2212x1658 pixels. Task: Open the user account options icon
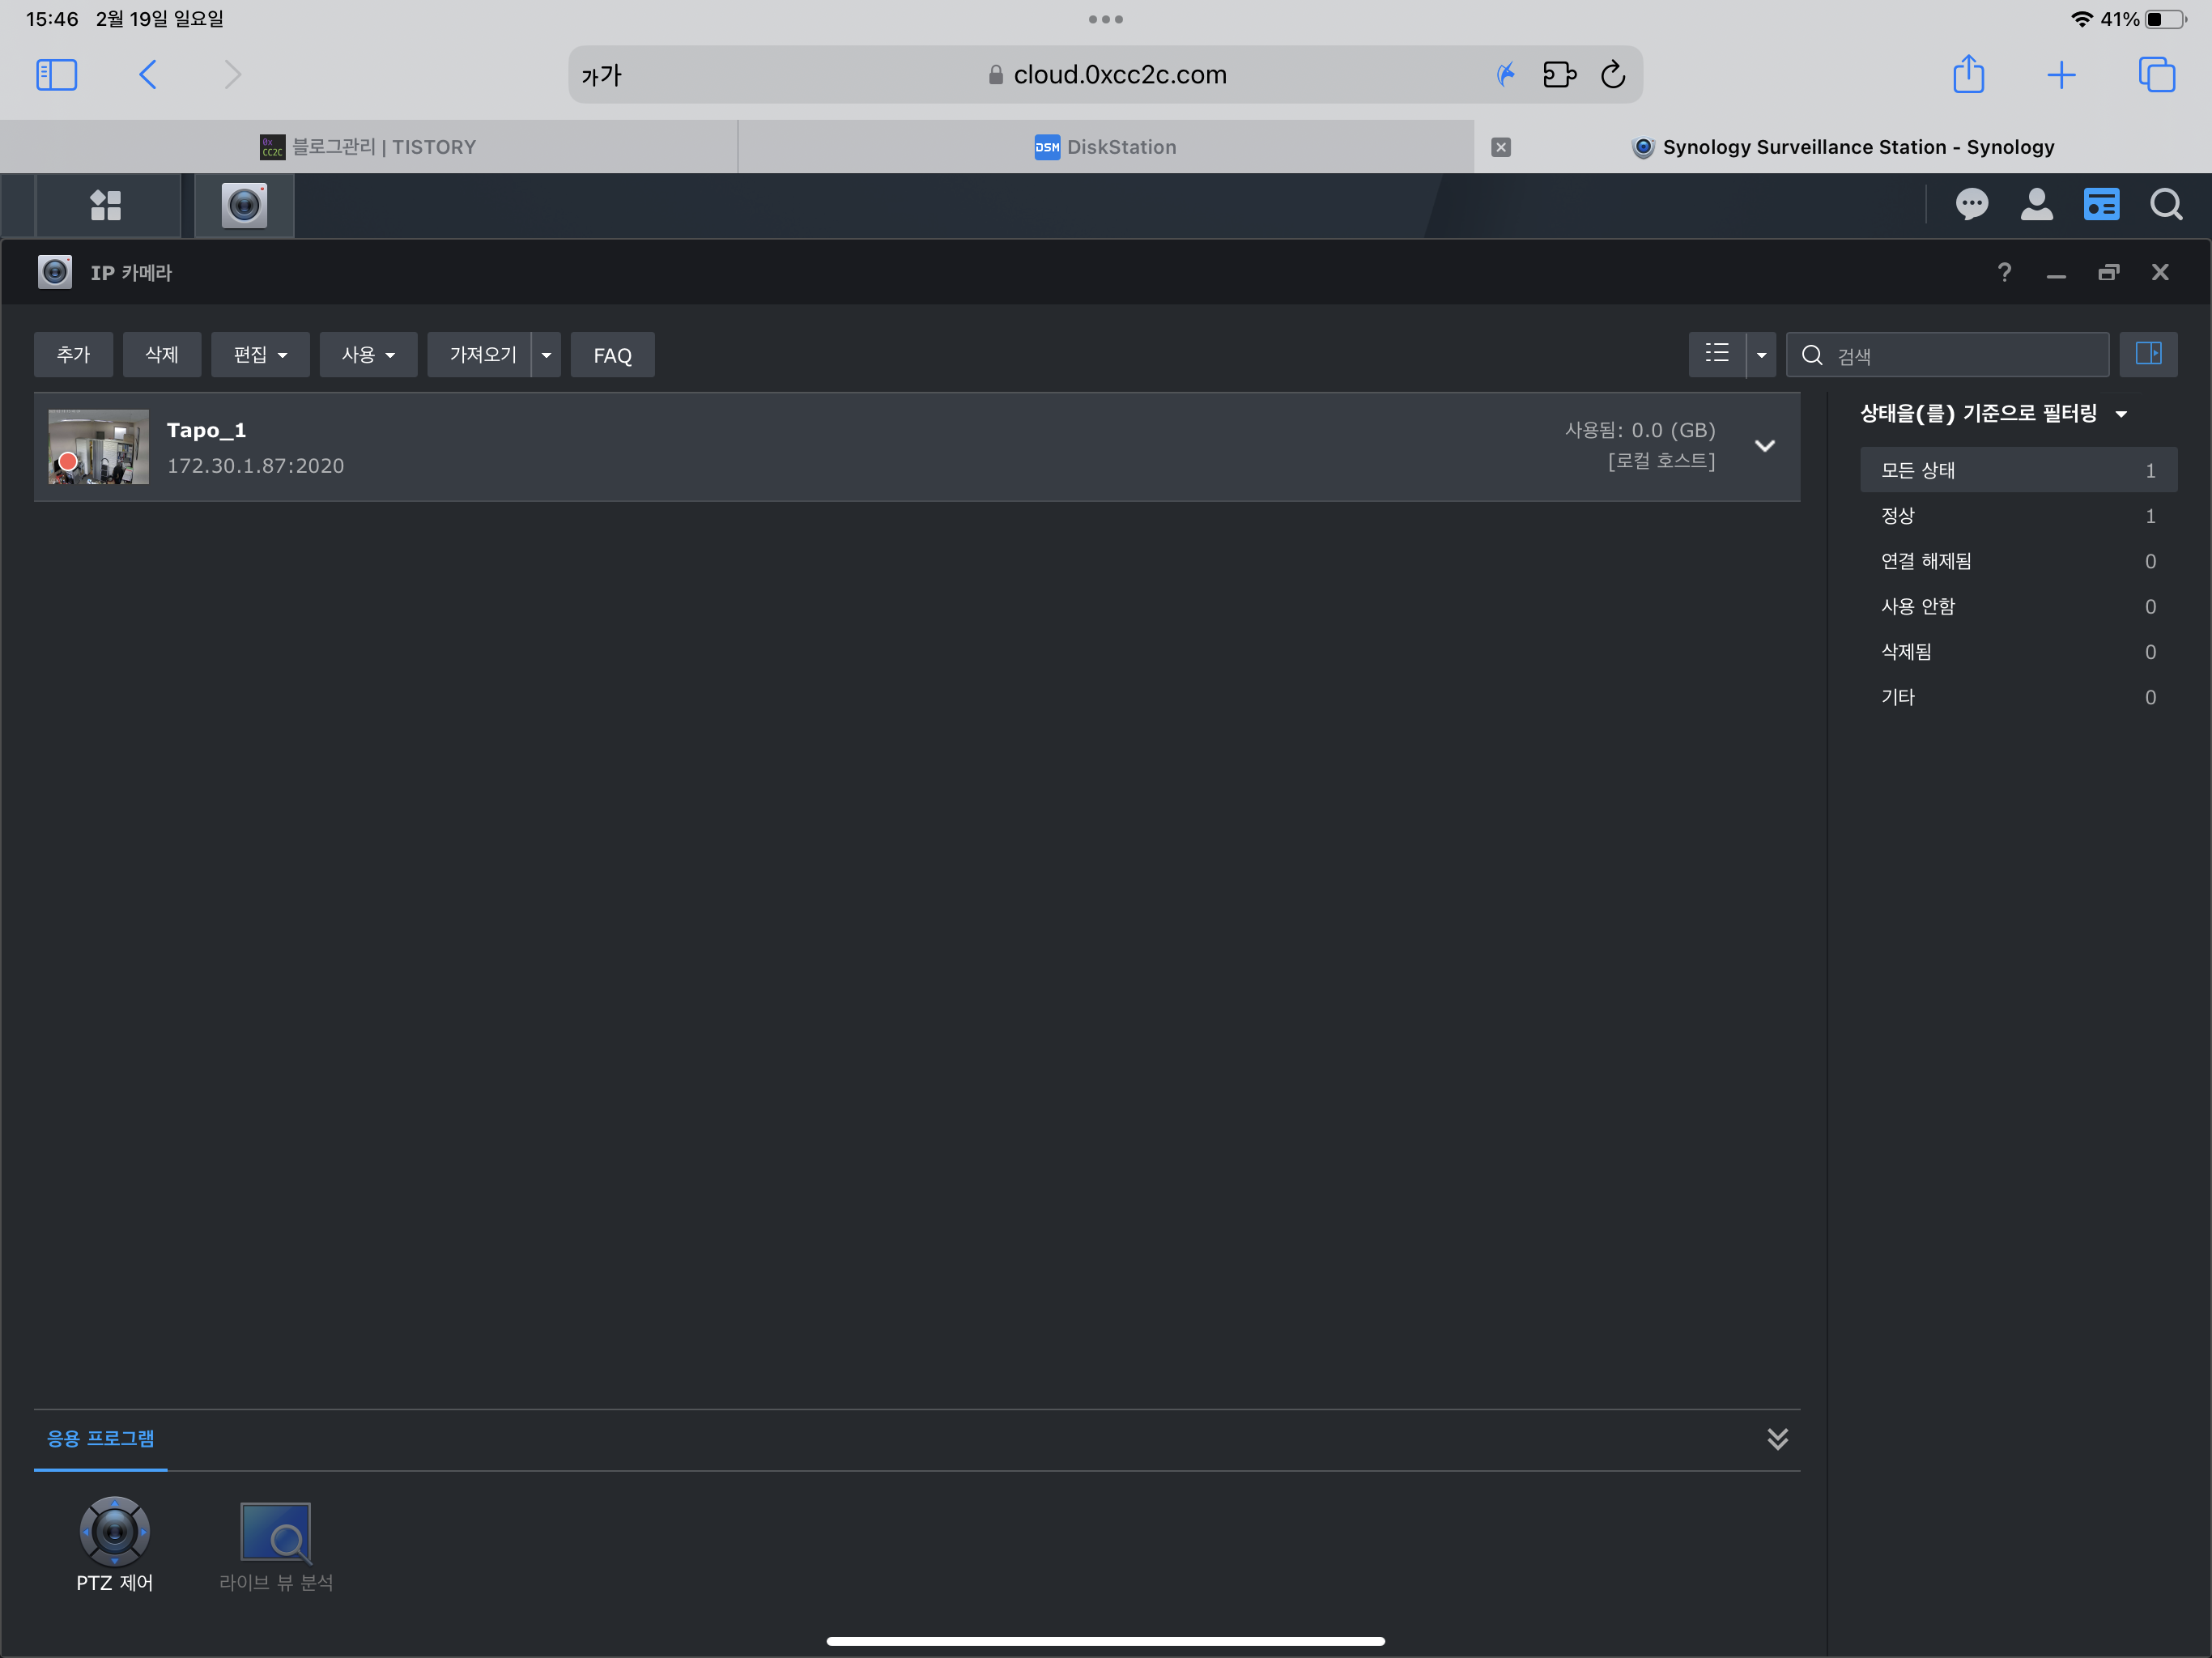point(2036,206)
